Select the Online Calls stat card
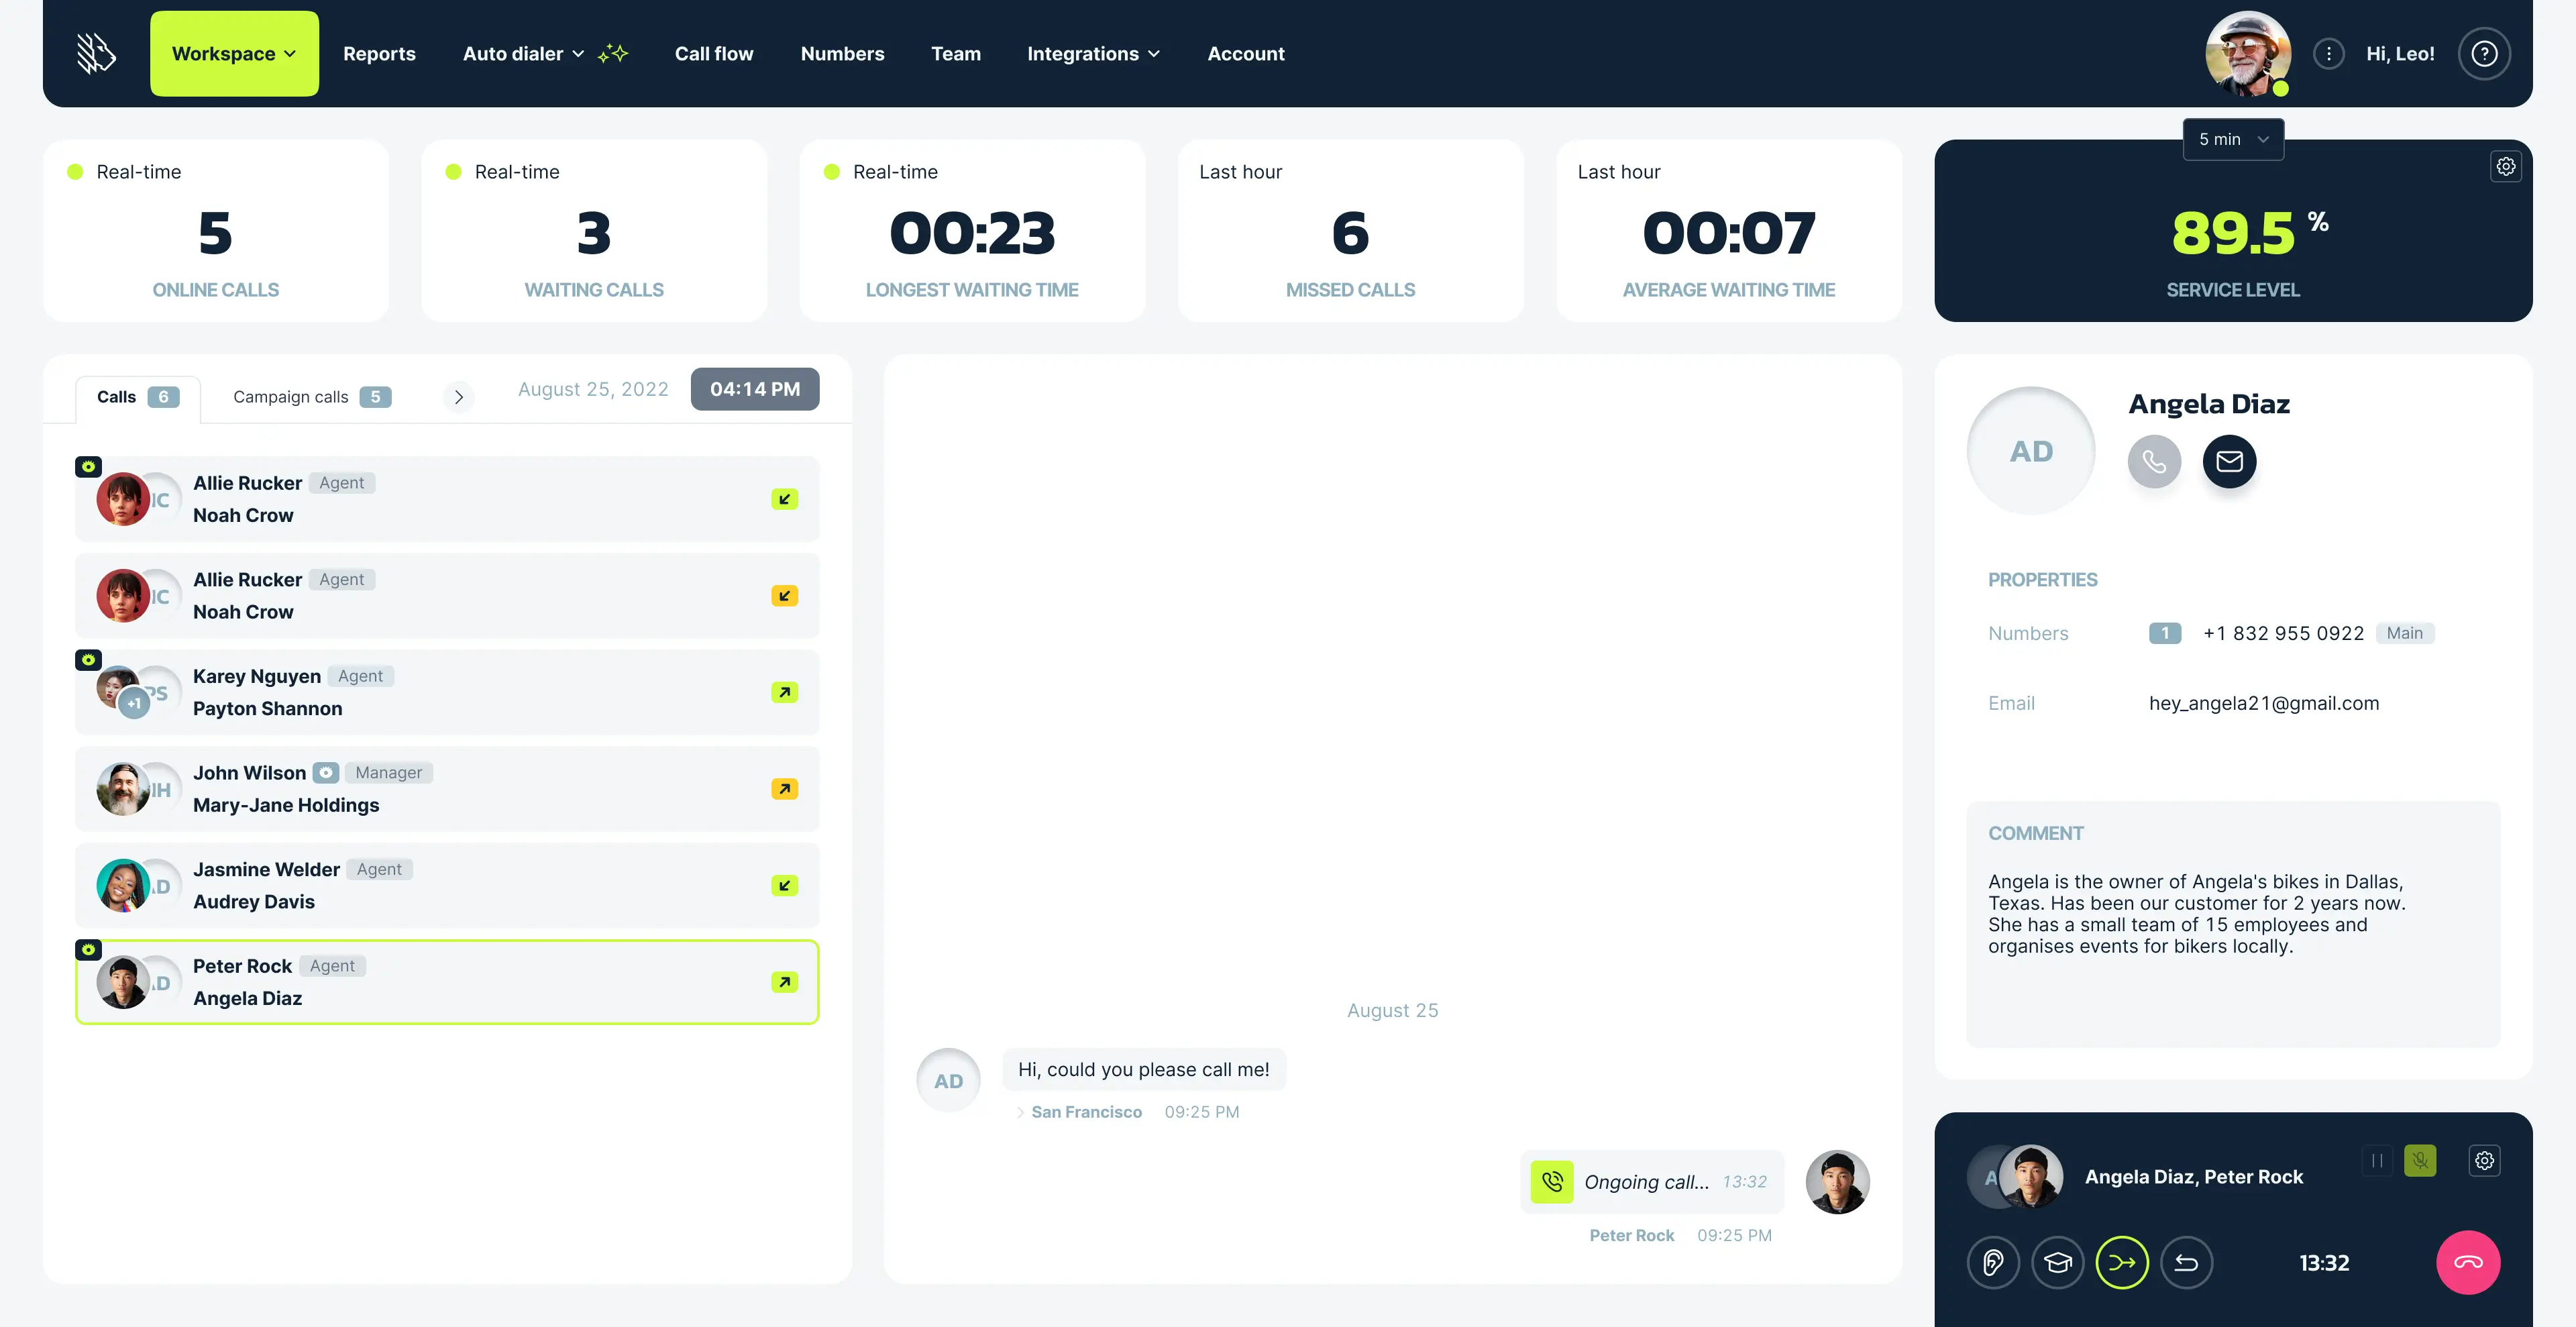Viewport: 2576px width, 1327px height. tap(216, 231)
